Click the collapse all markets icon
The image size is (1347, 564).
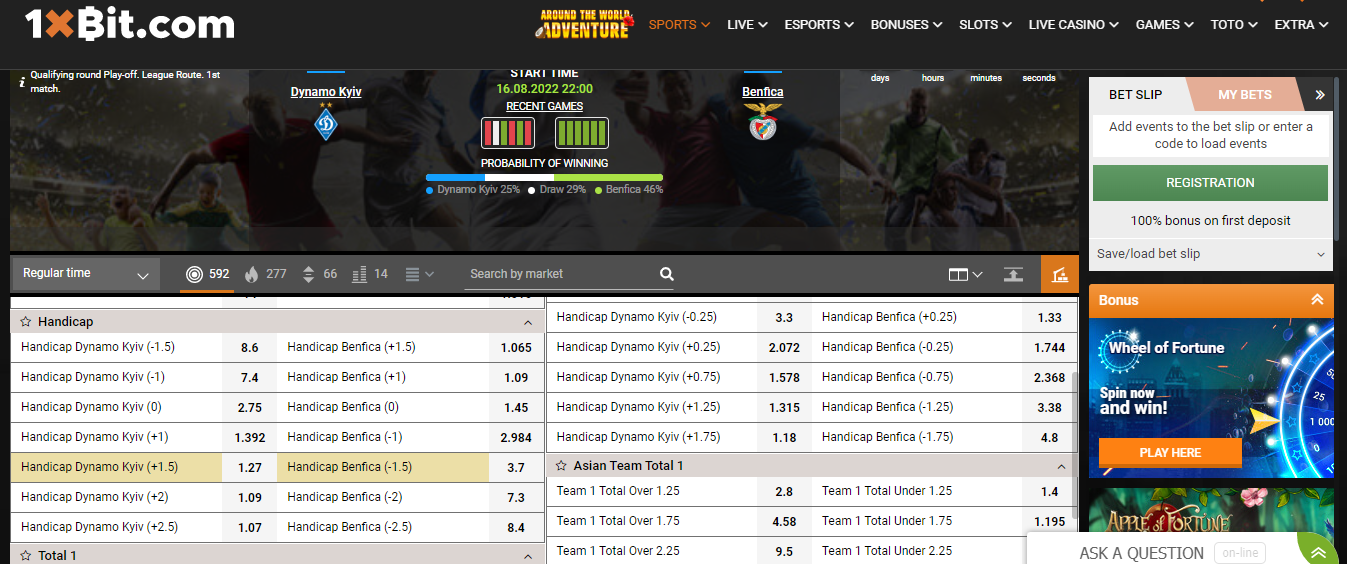(1013, 274)
